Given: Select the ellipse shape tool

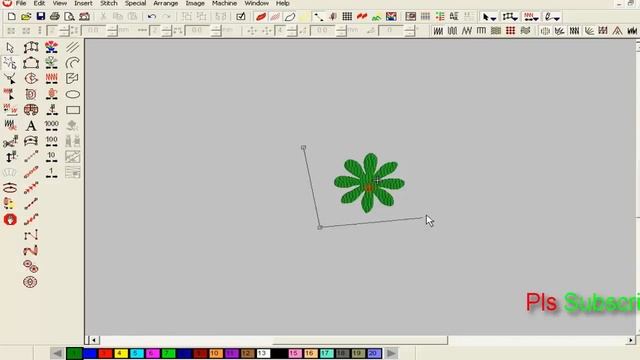Looking at the screenshot, I should click(x=73, y=94).
